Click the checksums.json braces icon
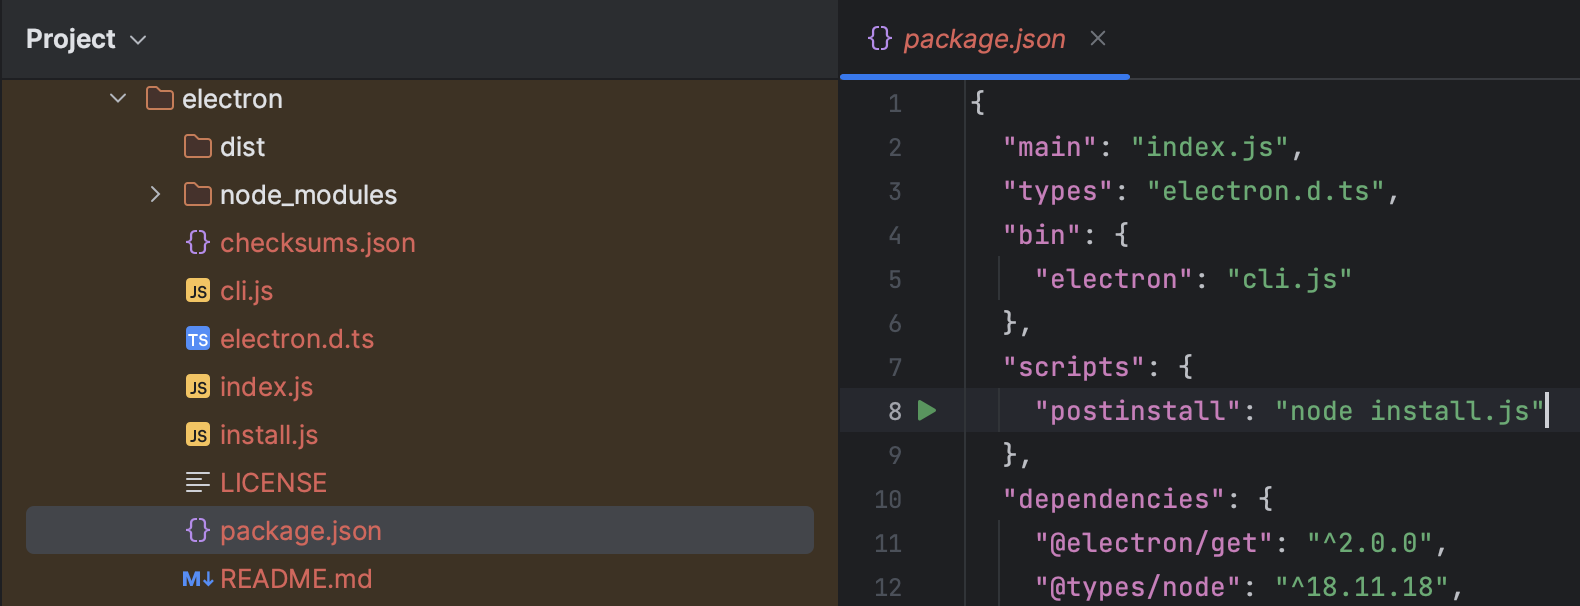Viewport: 1580px width, 606px height. pyautogui.click(x=198, y=242)
